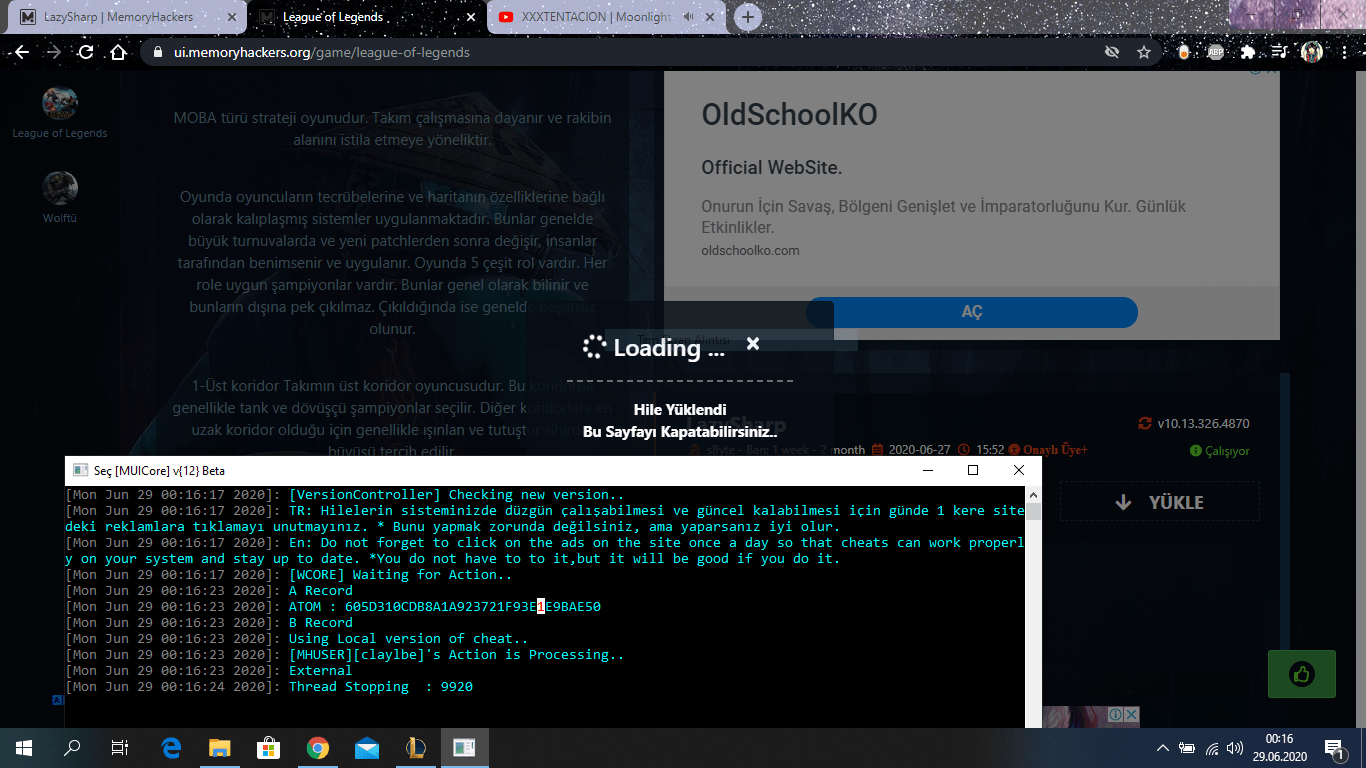Close the bottom ad with X
Screen dimensions: 1366x768
(x=1130, y=715)
